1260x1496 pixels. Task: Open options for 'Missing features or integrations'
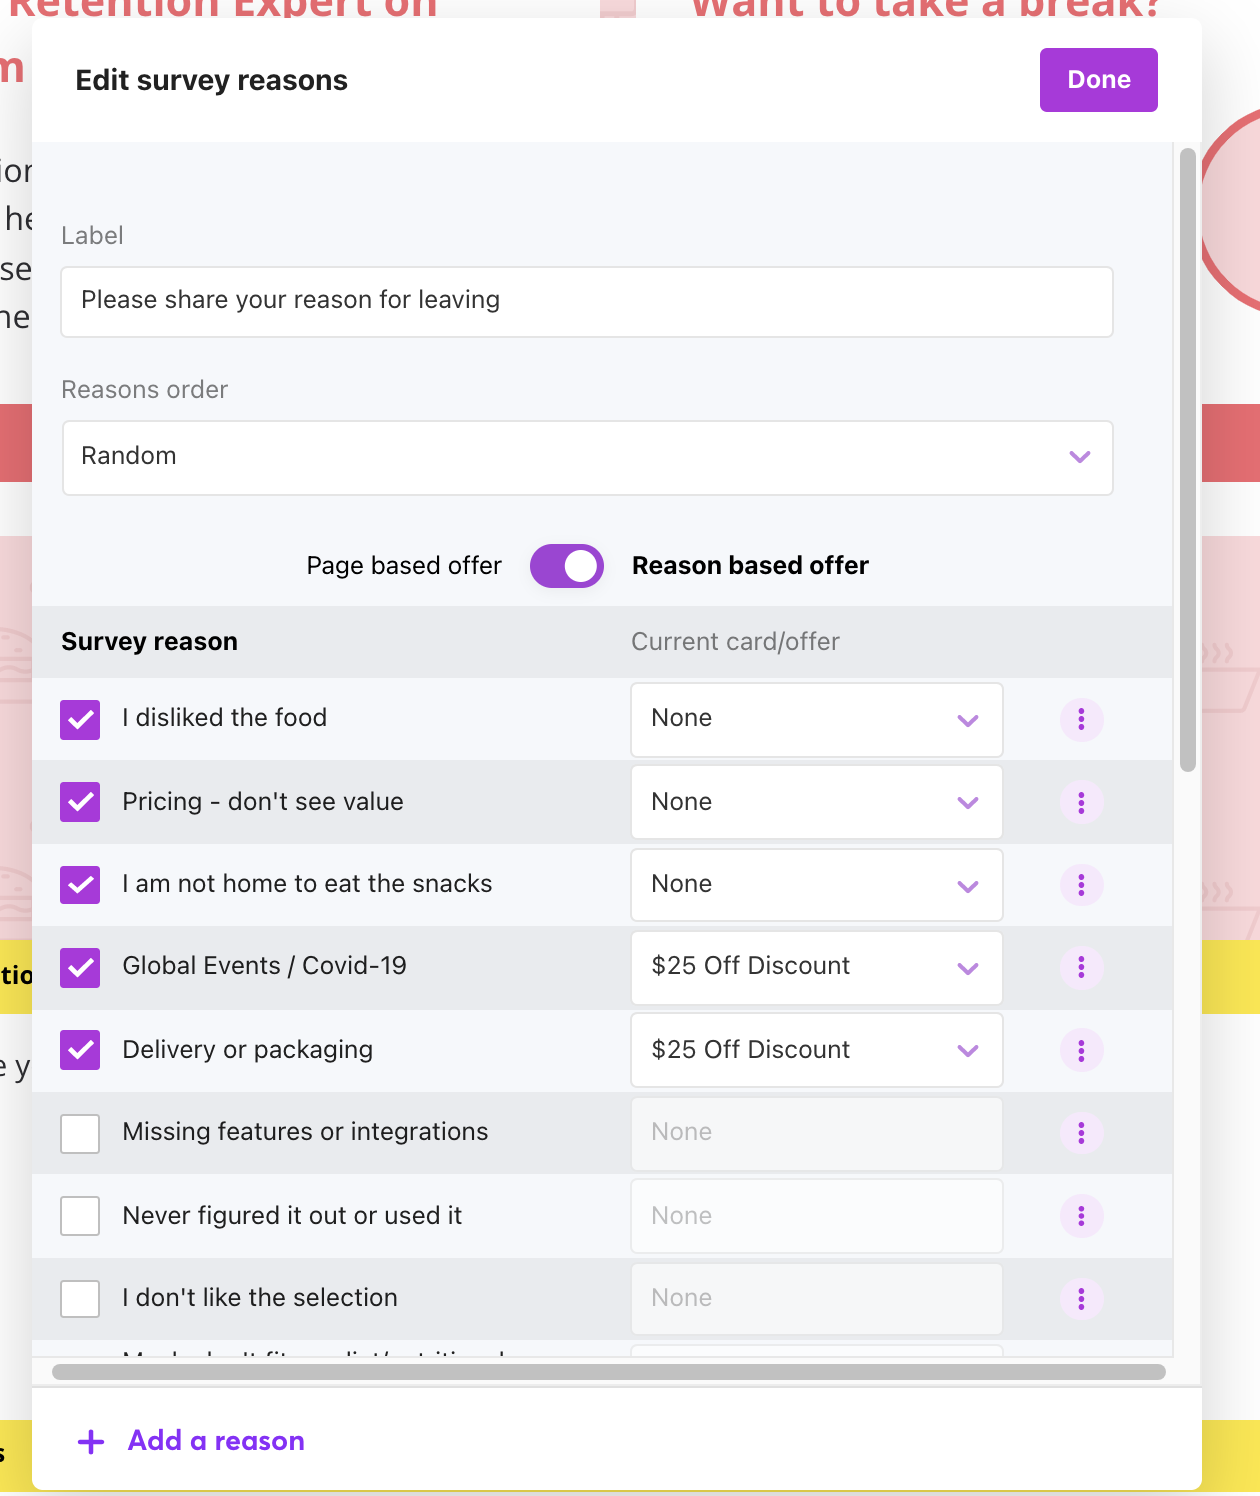point(1081,1133)
